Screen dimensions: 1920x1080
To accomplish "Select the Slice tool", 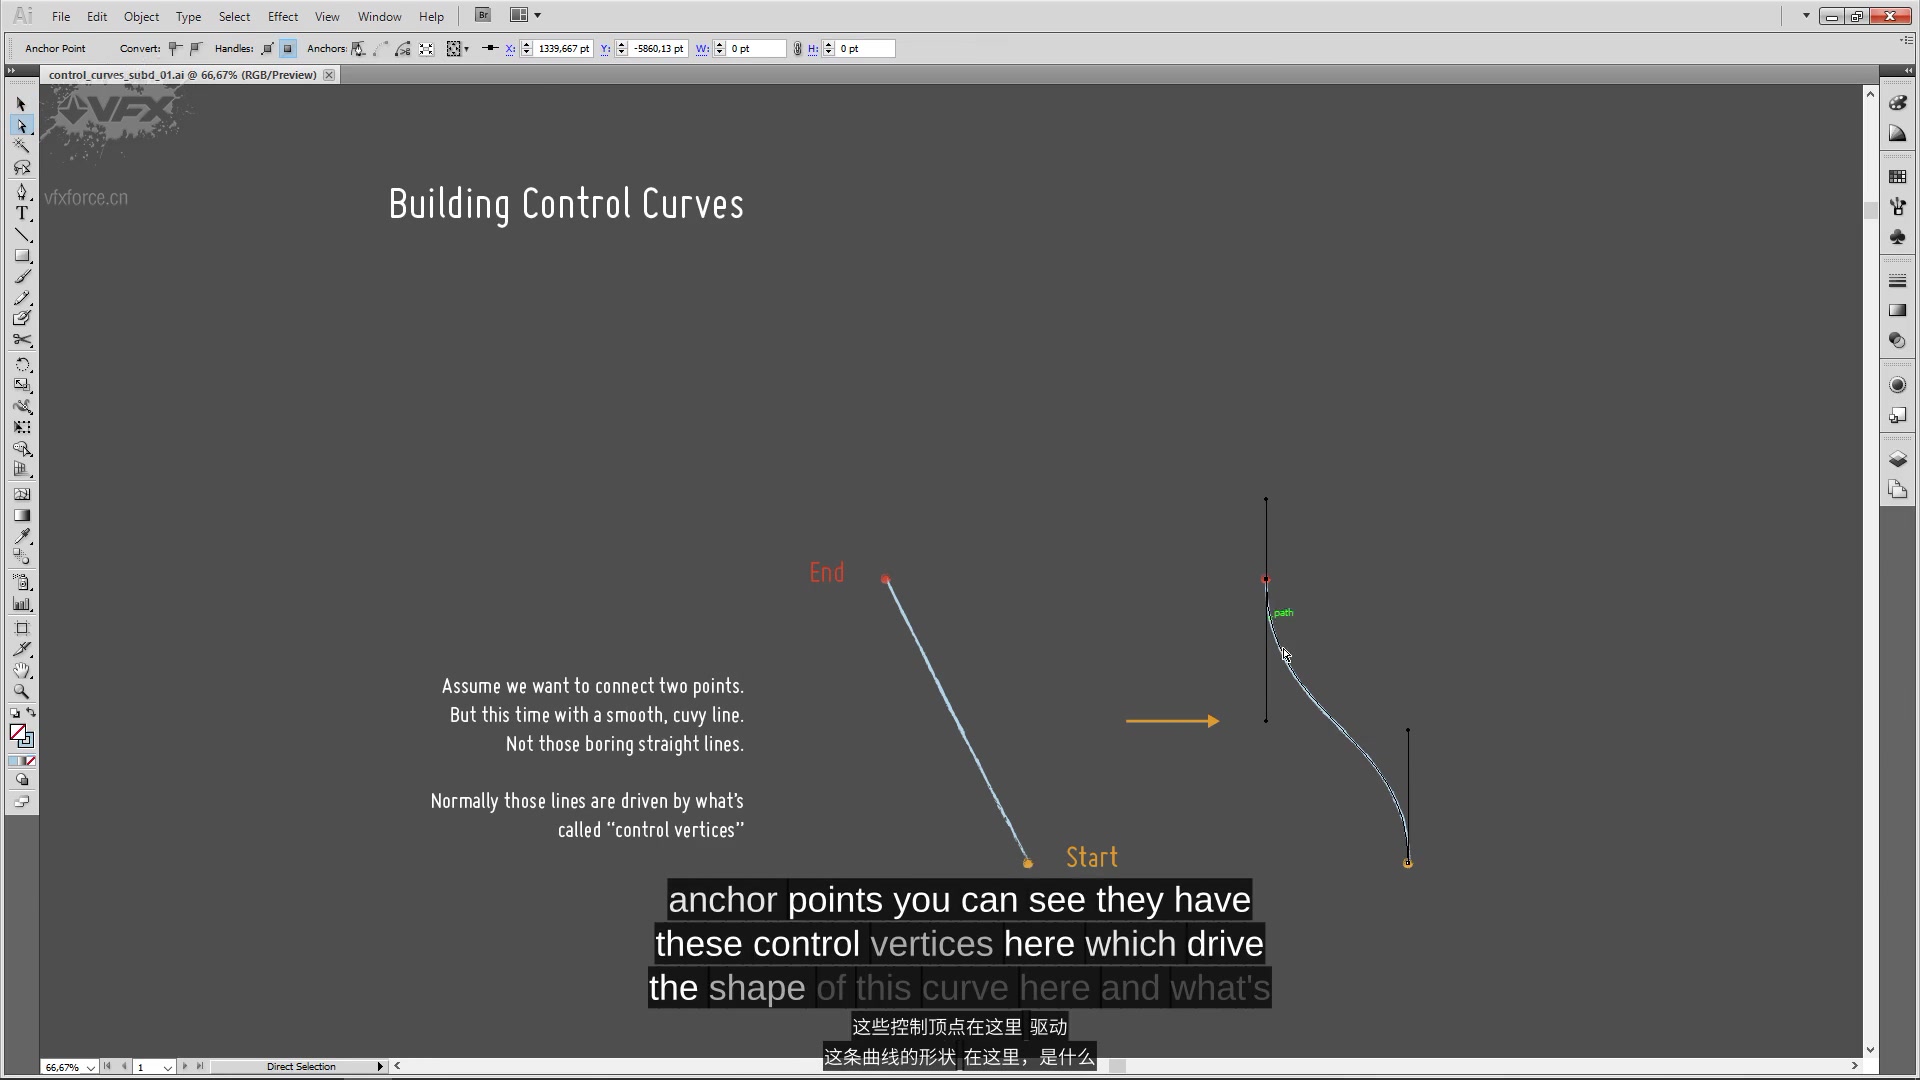I will (x=21, y=649).
